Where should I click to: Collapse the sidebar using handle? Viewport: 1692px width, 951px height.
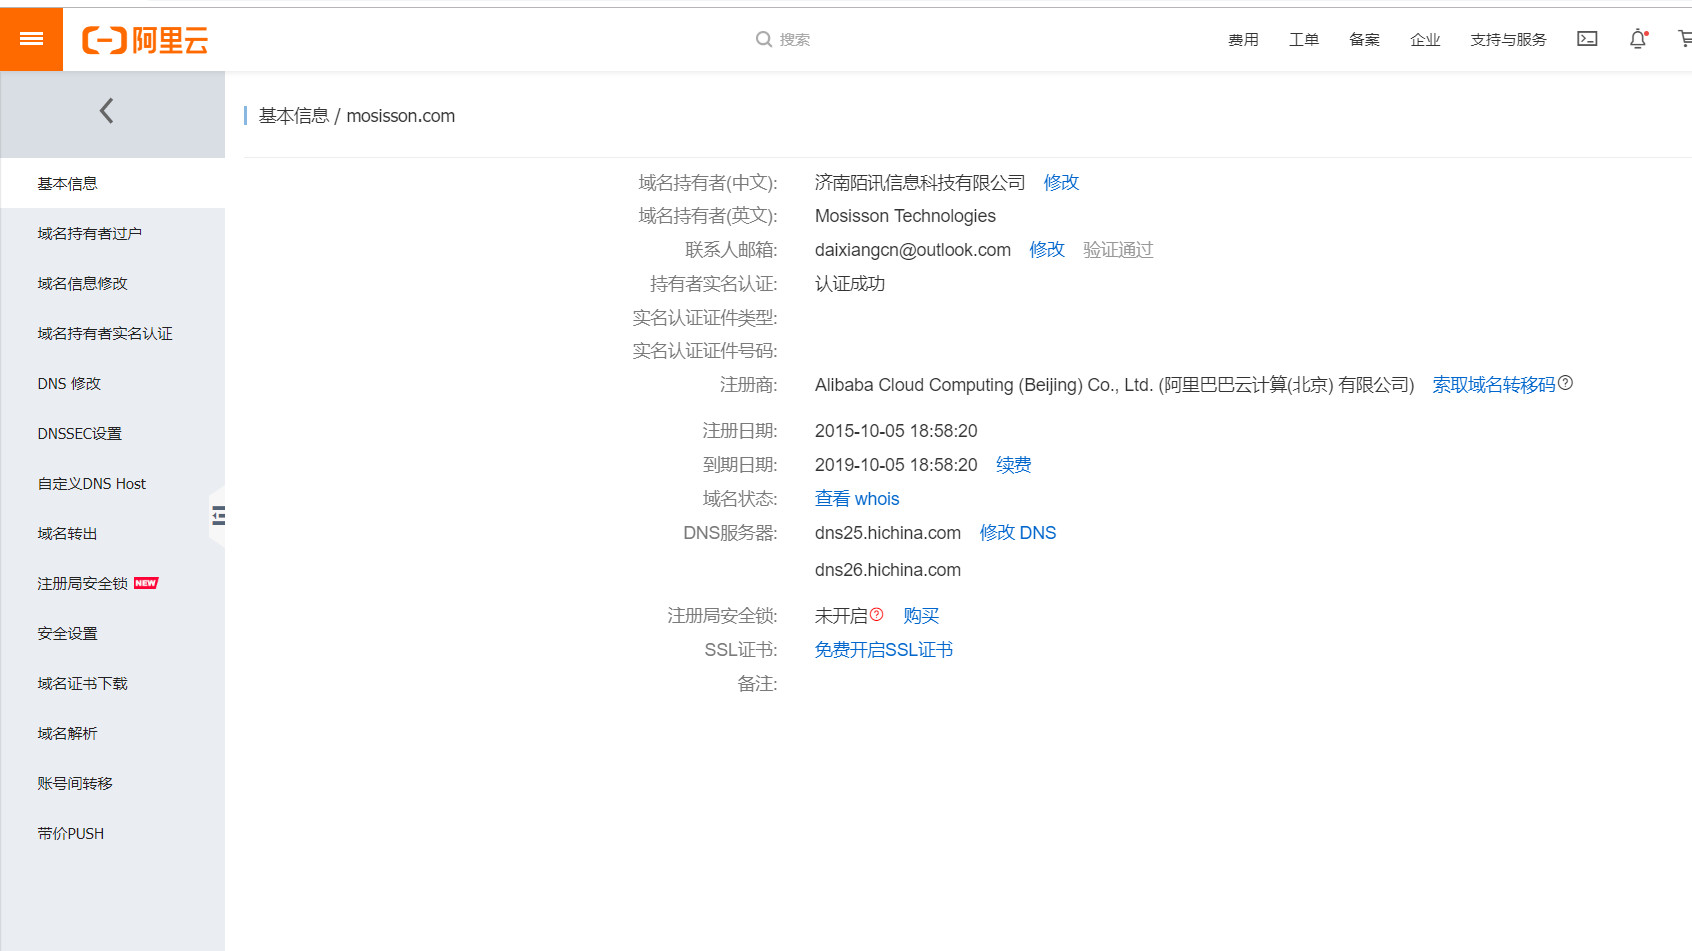(x=217, y=516)
